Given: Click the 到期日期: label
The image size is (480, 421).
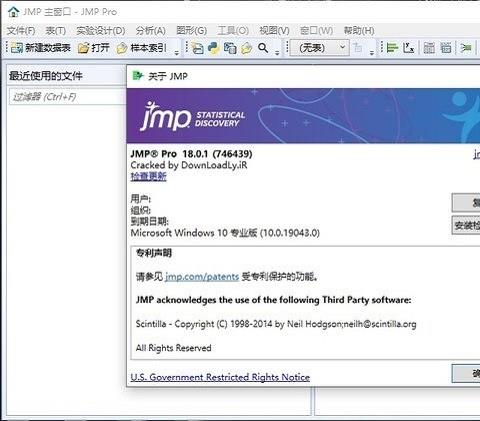Looking at the screenshot, I should point(150,221).
